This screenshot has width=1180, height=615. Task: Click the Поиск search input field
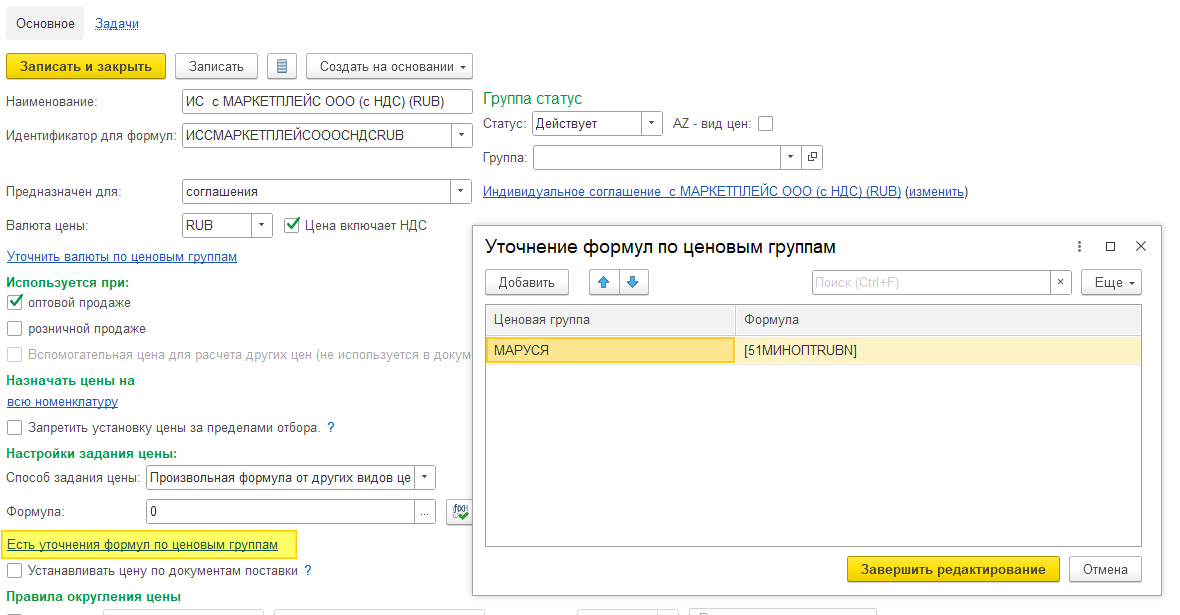coord(930,282)
